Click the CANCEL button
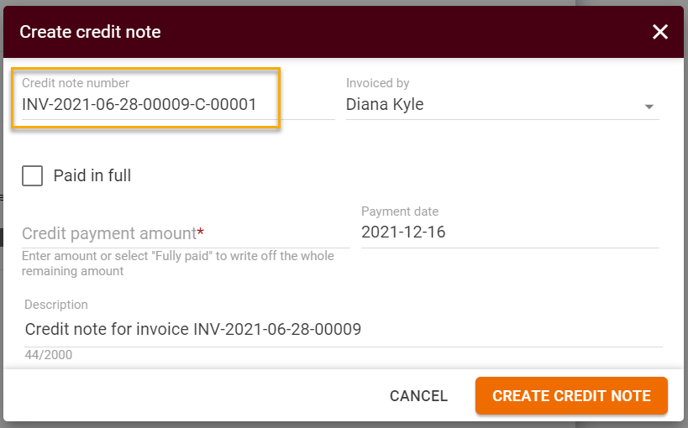This screenshot has height=428, width=688. tap(419, 396)
